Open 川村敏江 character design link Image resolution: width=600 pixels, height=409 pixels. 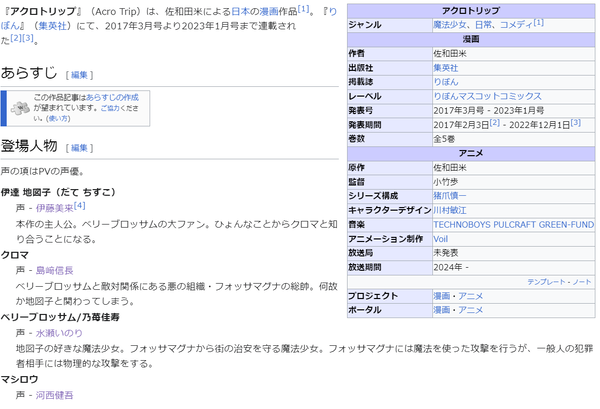450,210
